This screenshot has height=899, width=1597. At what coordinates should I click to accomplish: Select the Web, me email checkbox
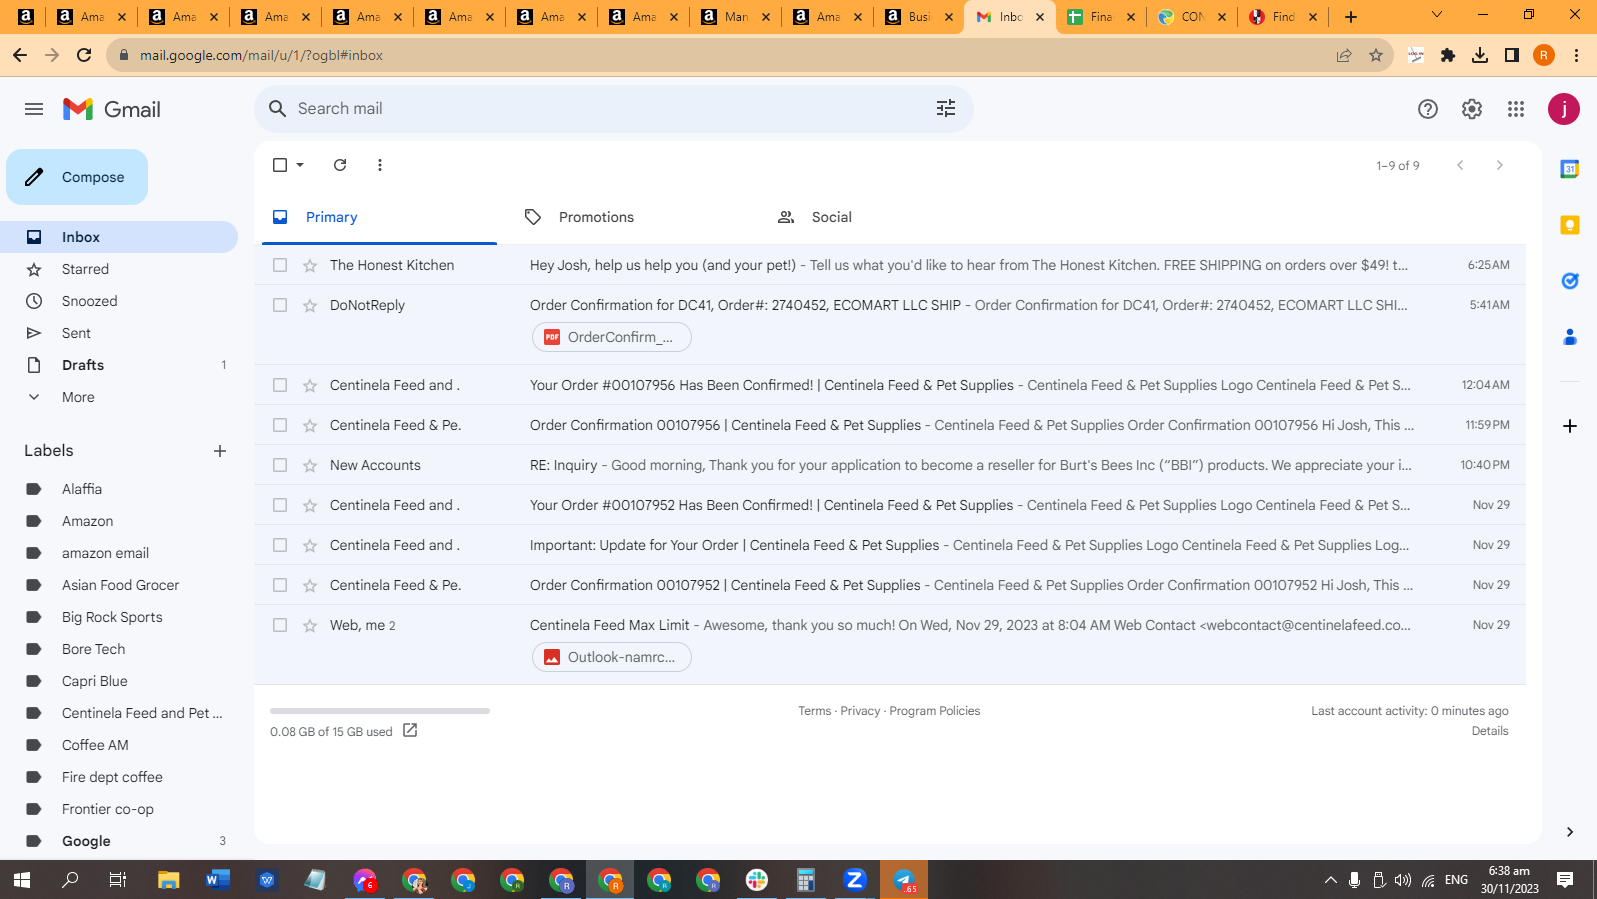pyautogui.click(x=280, y=625)
